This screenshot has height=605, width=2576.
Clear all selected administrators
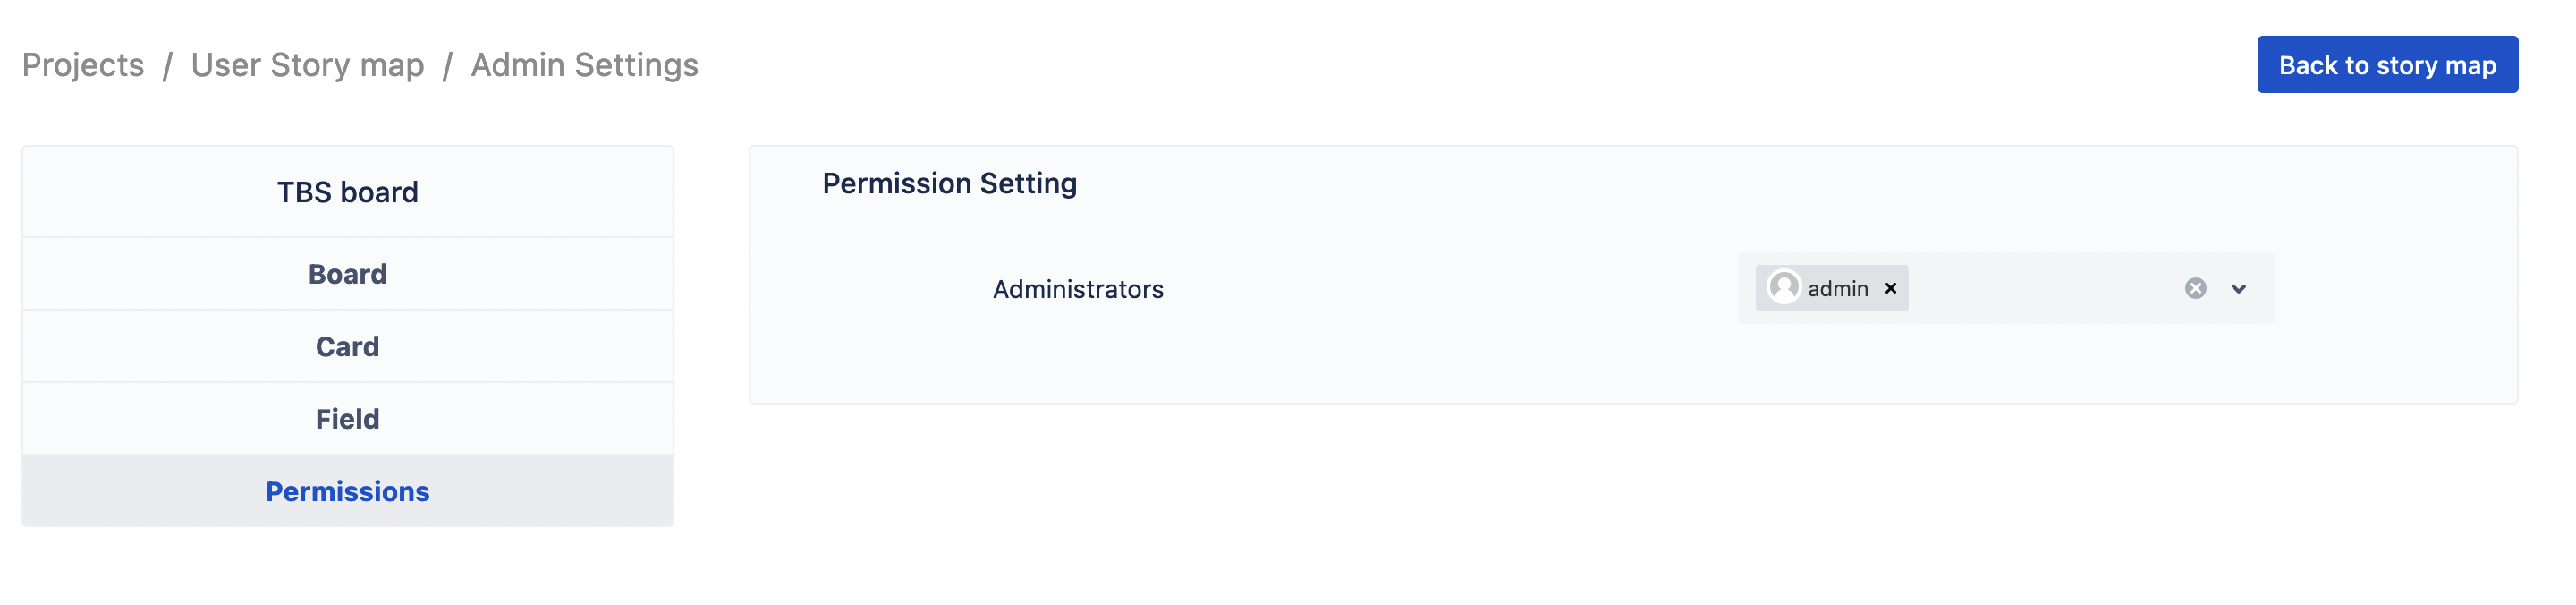(x=2195, y=289)
